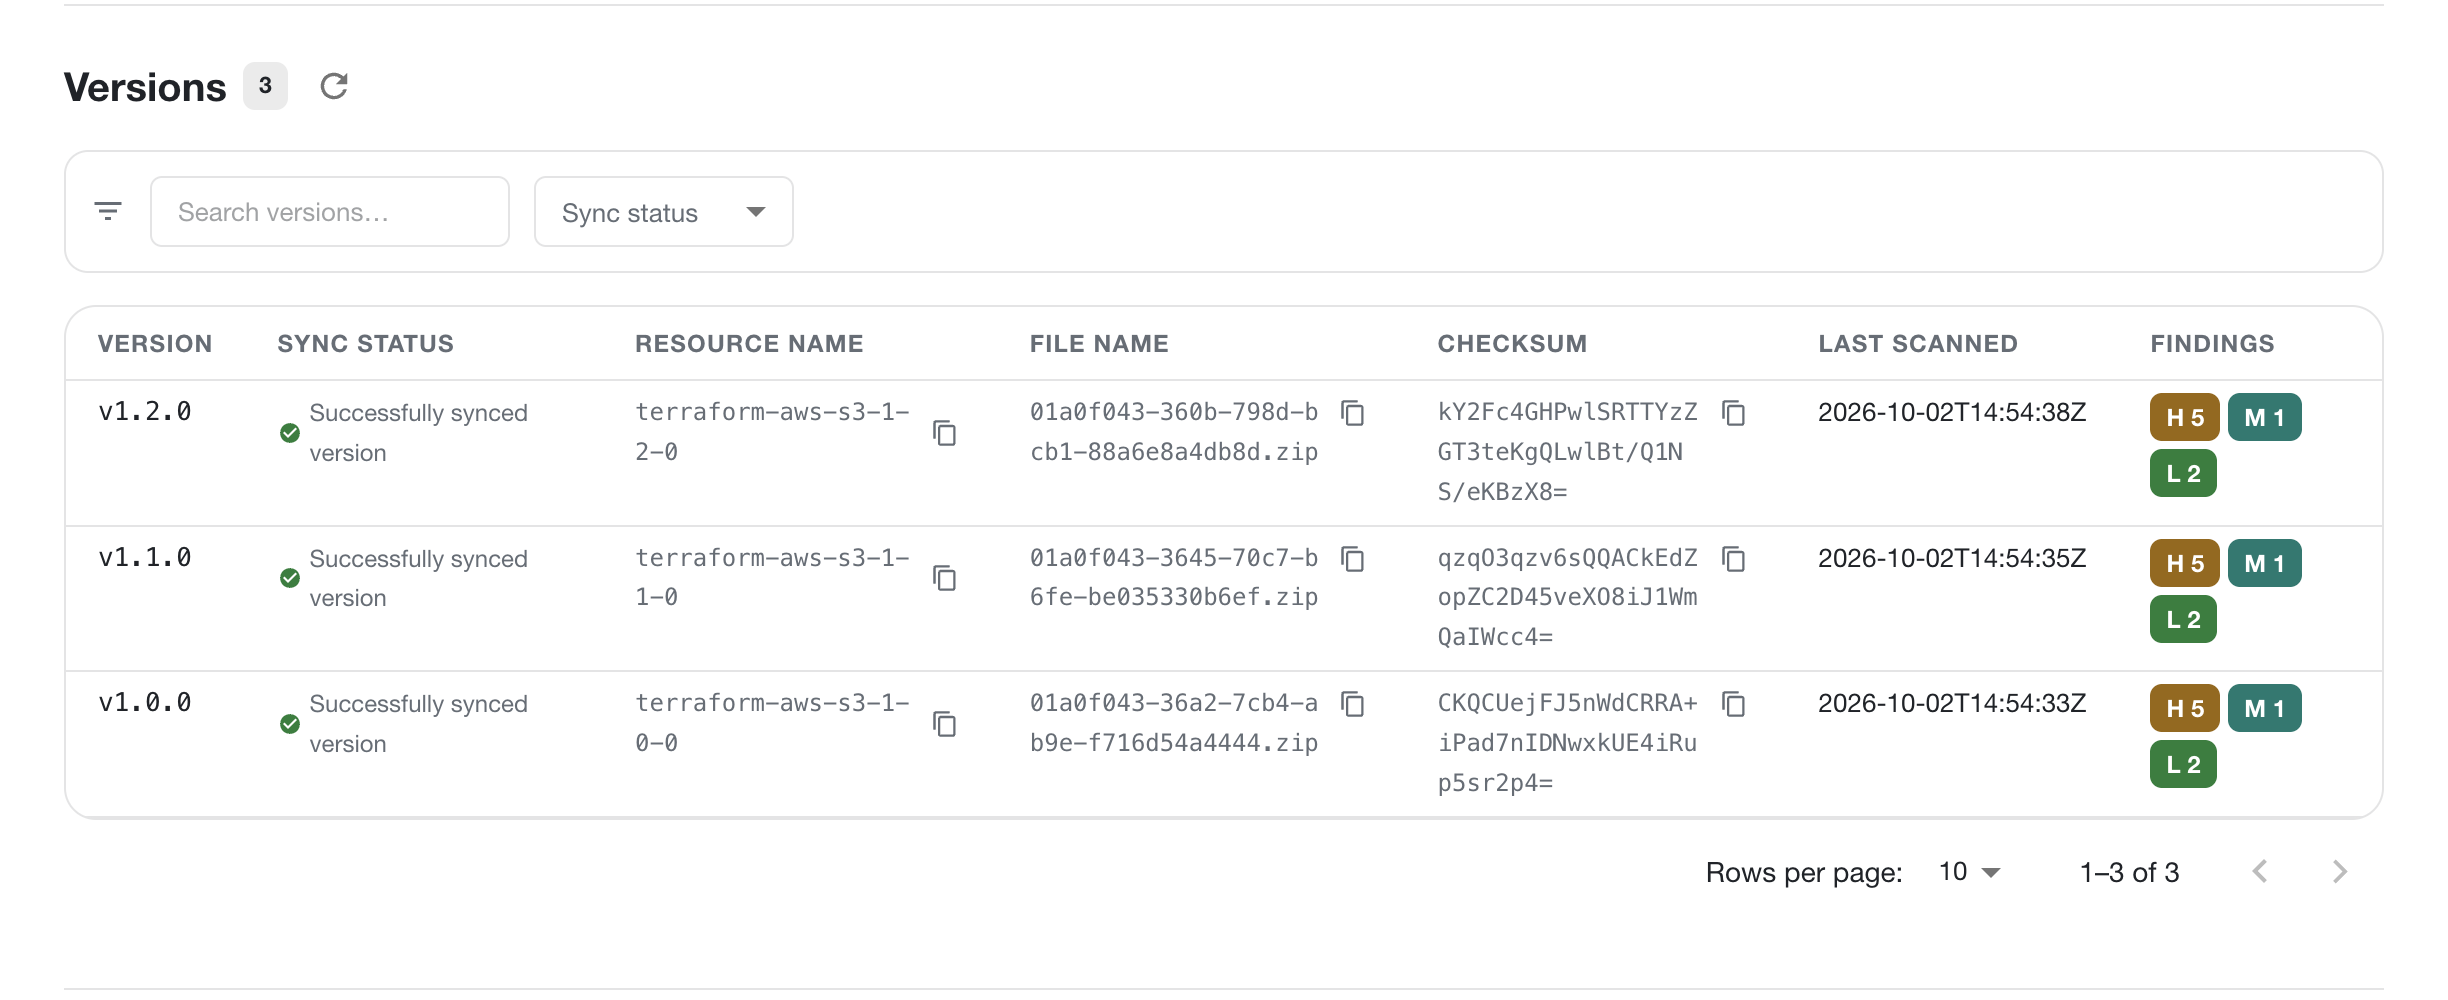Go to the next page

[2340, 872]
